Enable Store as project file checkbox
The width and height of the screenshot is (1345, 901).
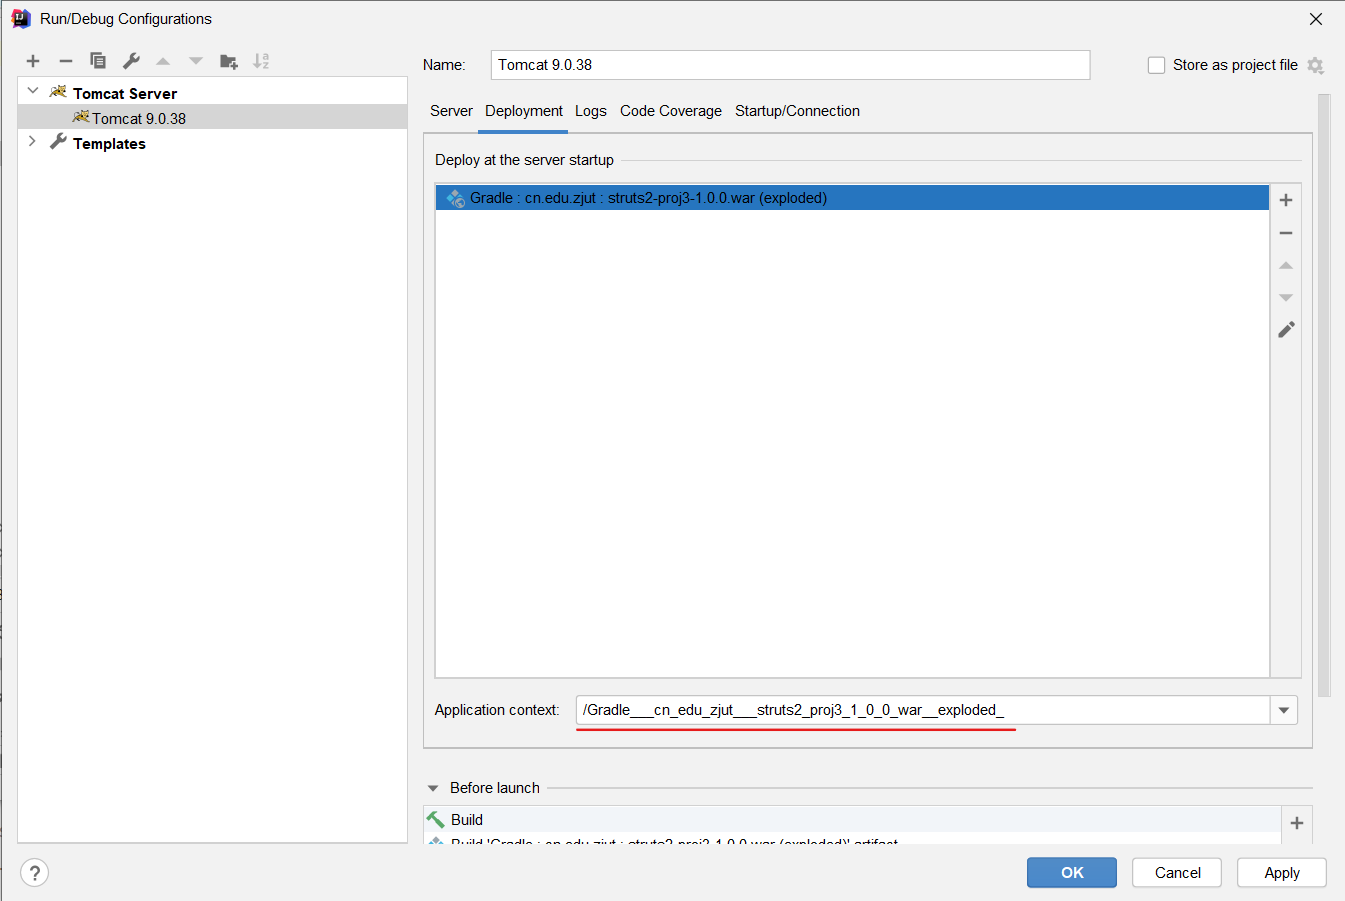pos(1157,65)
